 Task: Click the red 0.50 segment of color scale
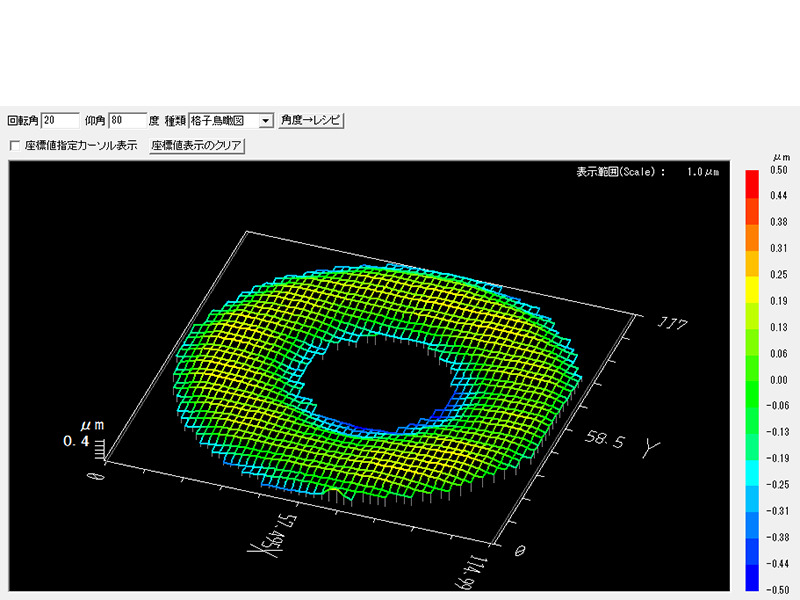coord(752,179)
